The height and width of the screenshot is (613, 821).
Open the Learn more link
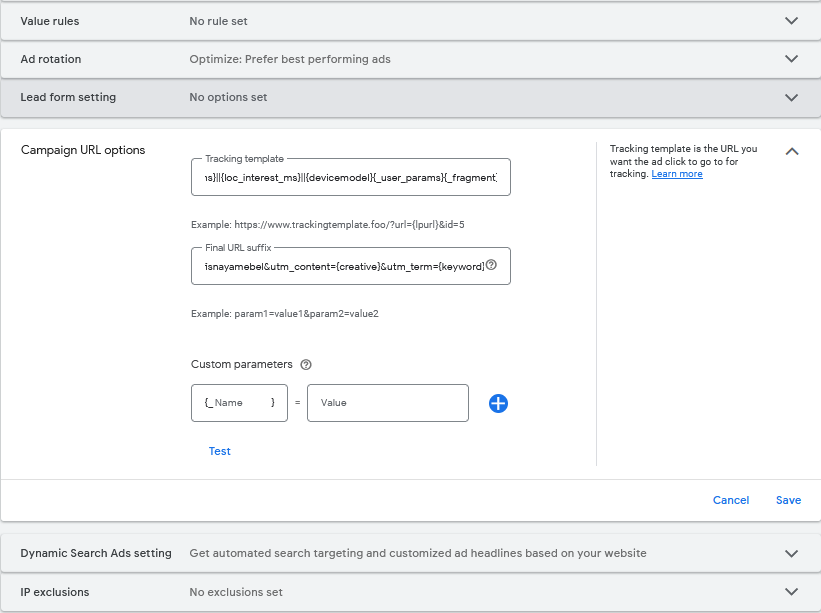677,174
